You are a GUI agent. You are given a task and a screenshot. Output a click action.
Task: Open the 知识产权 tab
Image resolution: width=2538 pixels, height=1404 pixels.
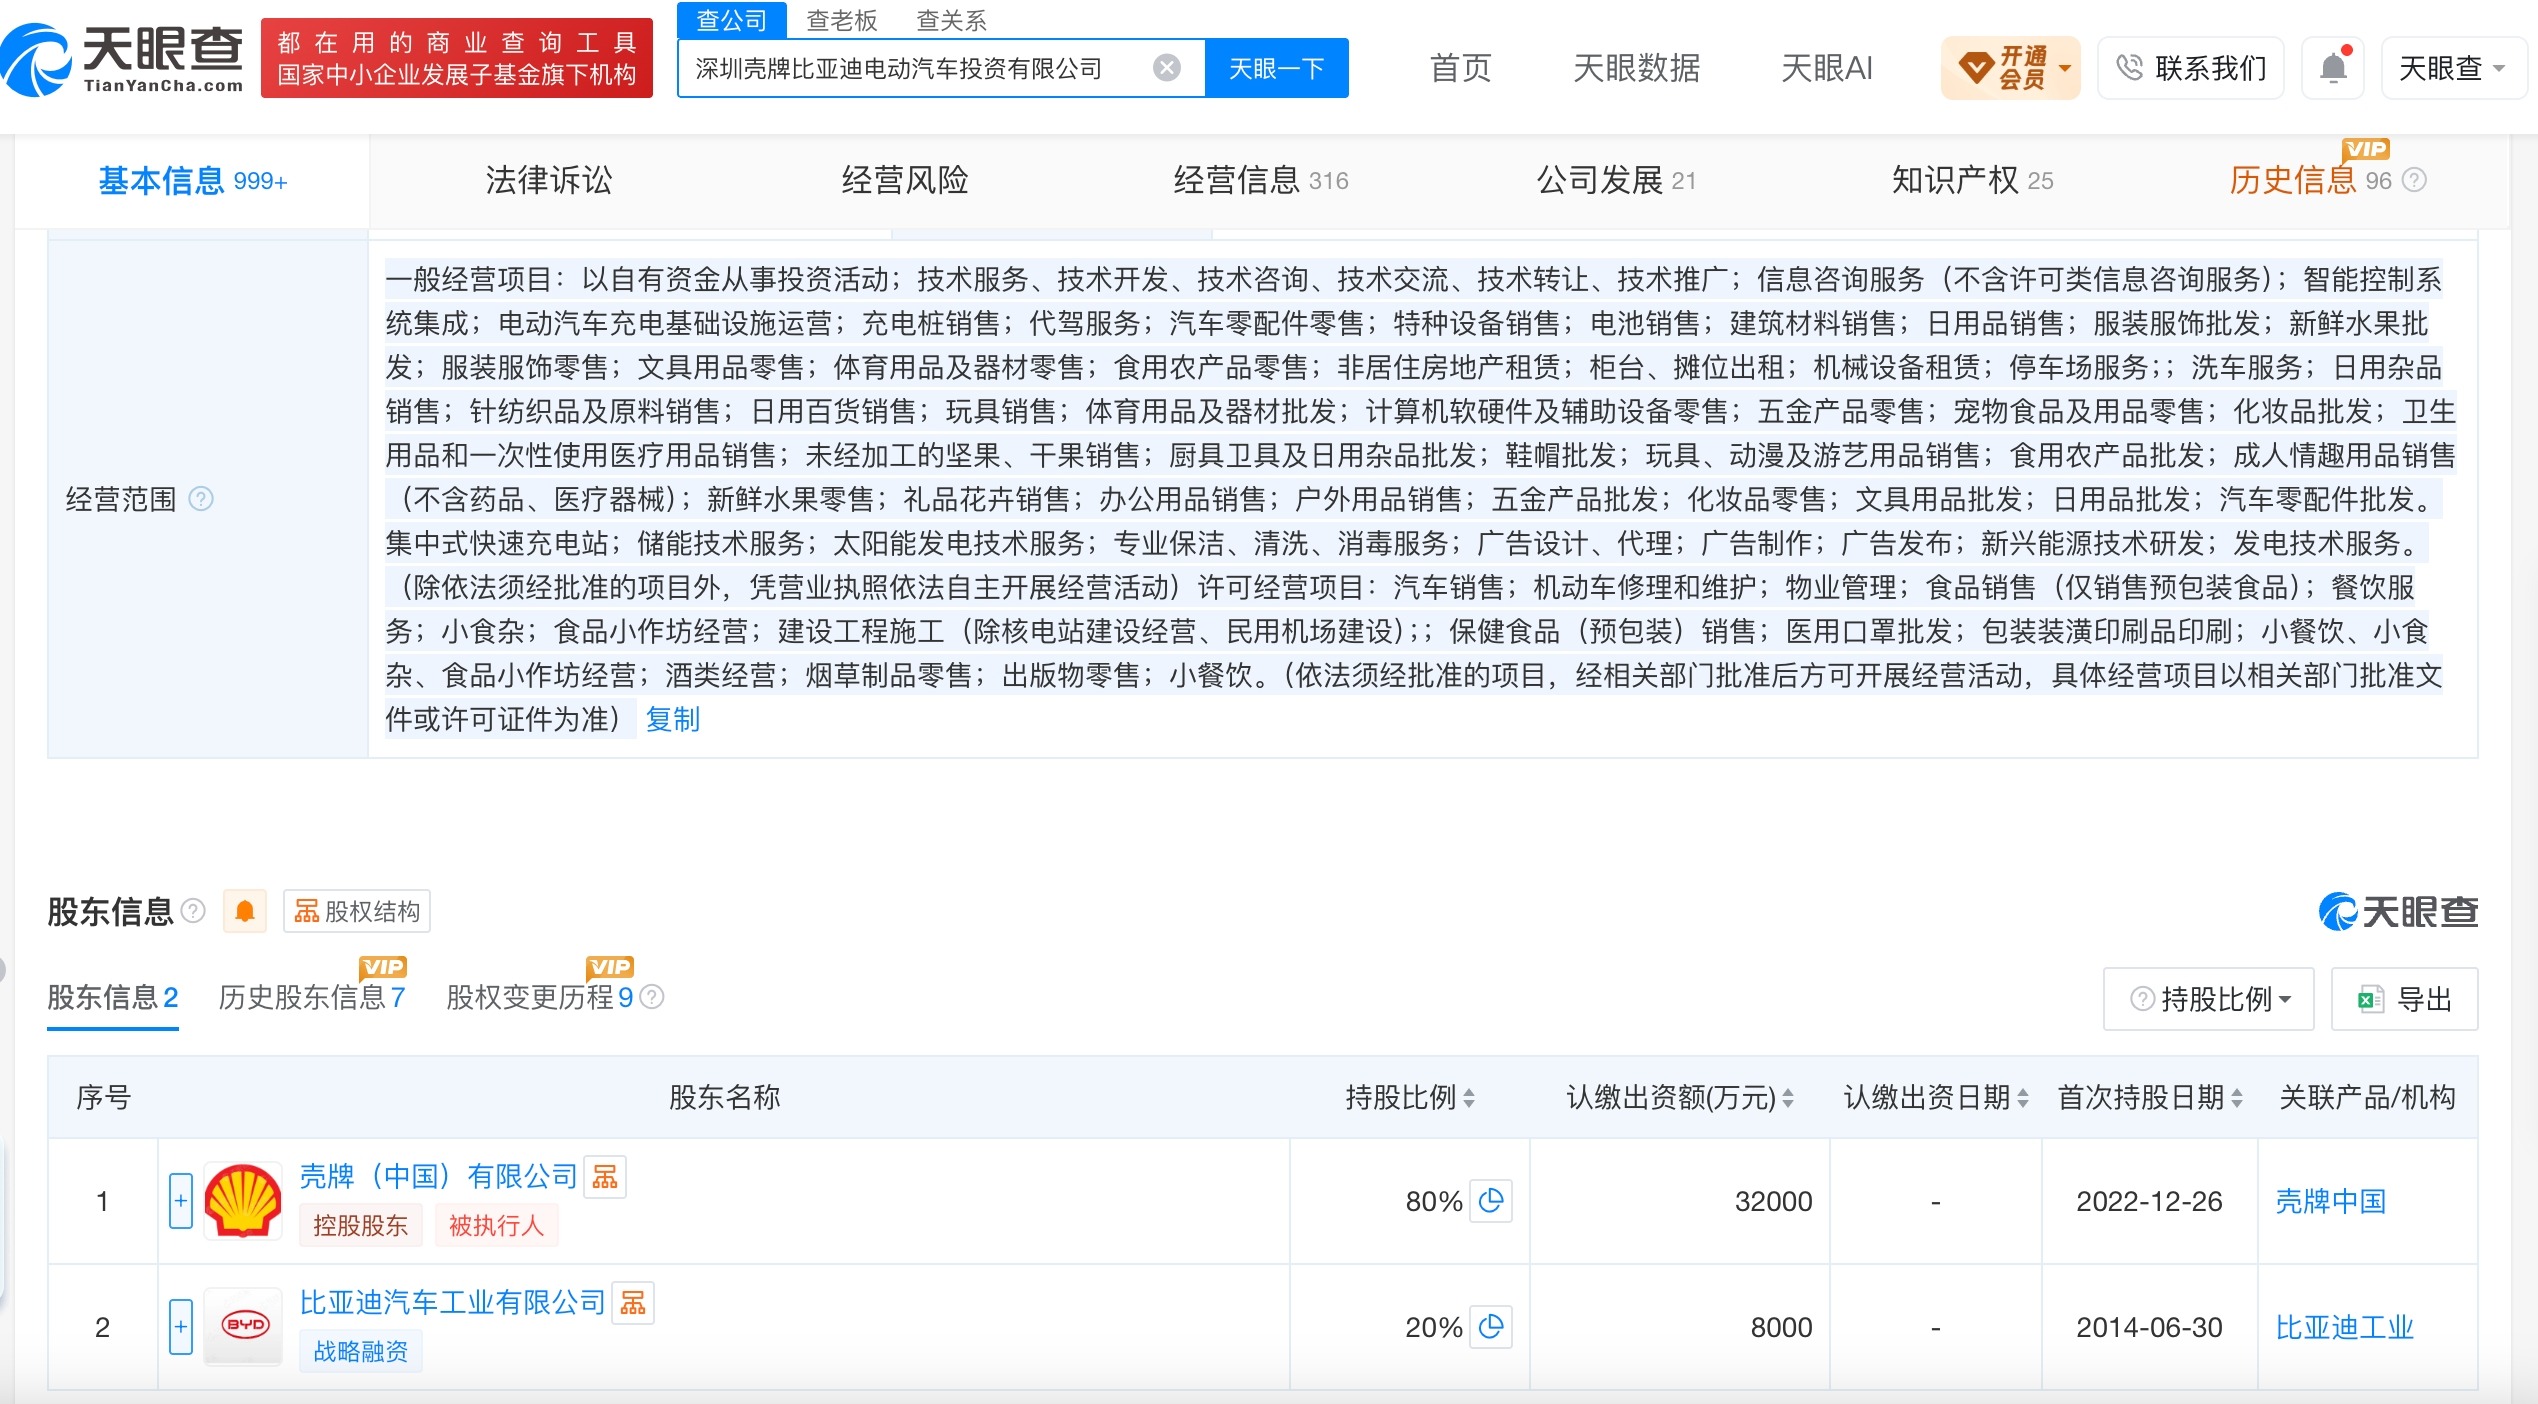(x=1972, y=180)
